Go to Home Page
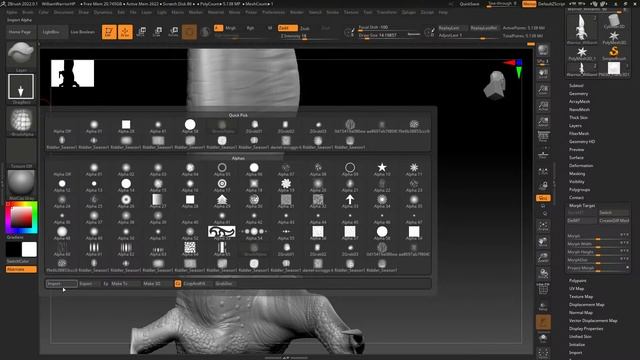 (20, 32)
